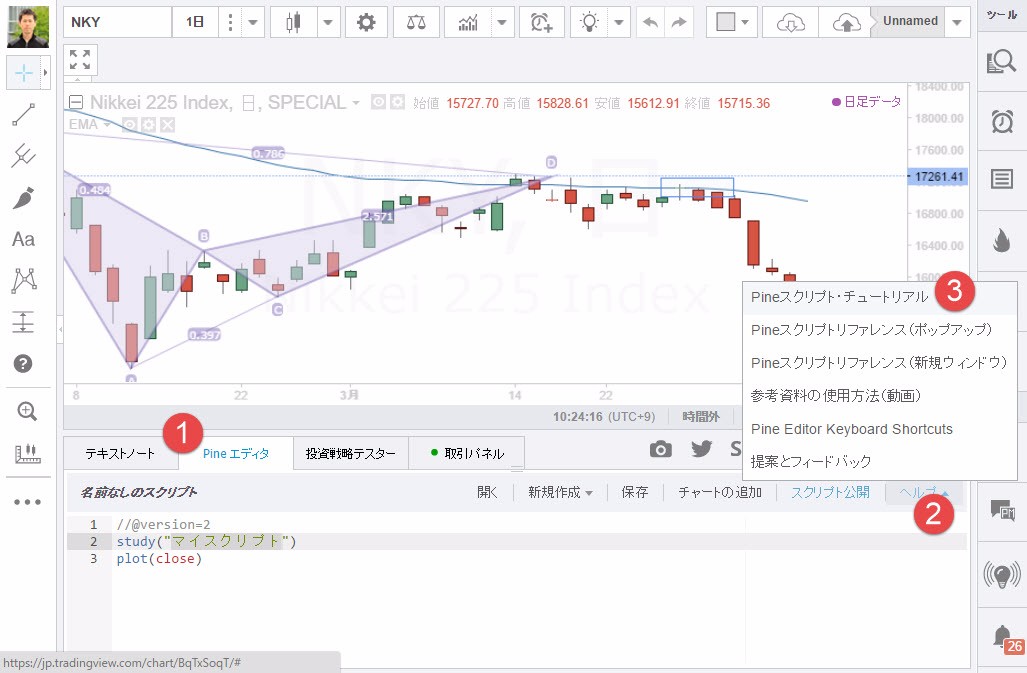
Task: Open chart settings with the gear icon
Action: pyautogui.click(x=366, y=22)
